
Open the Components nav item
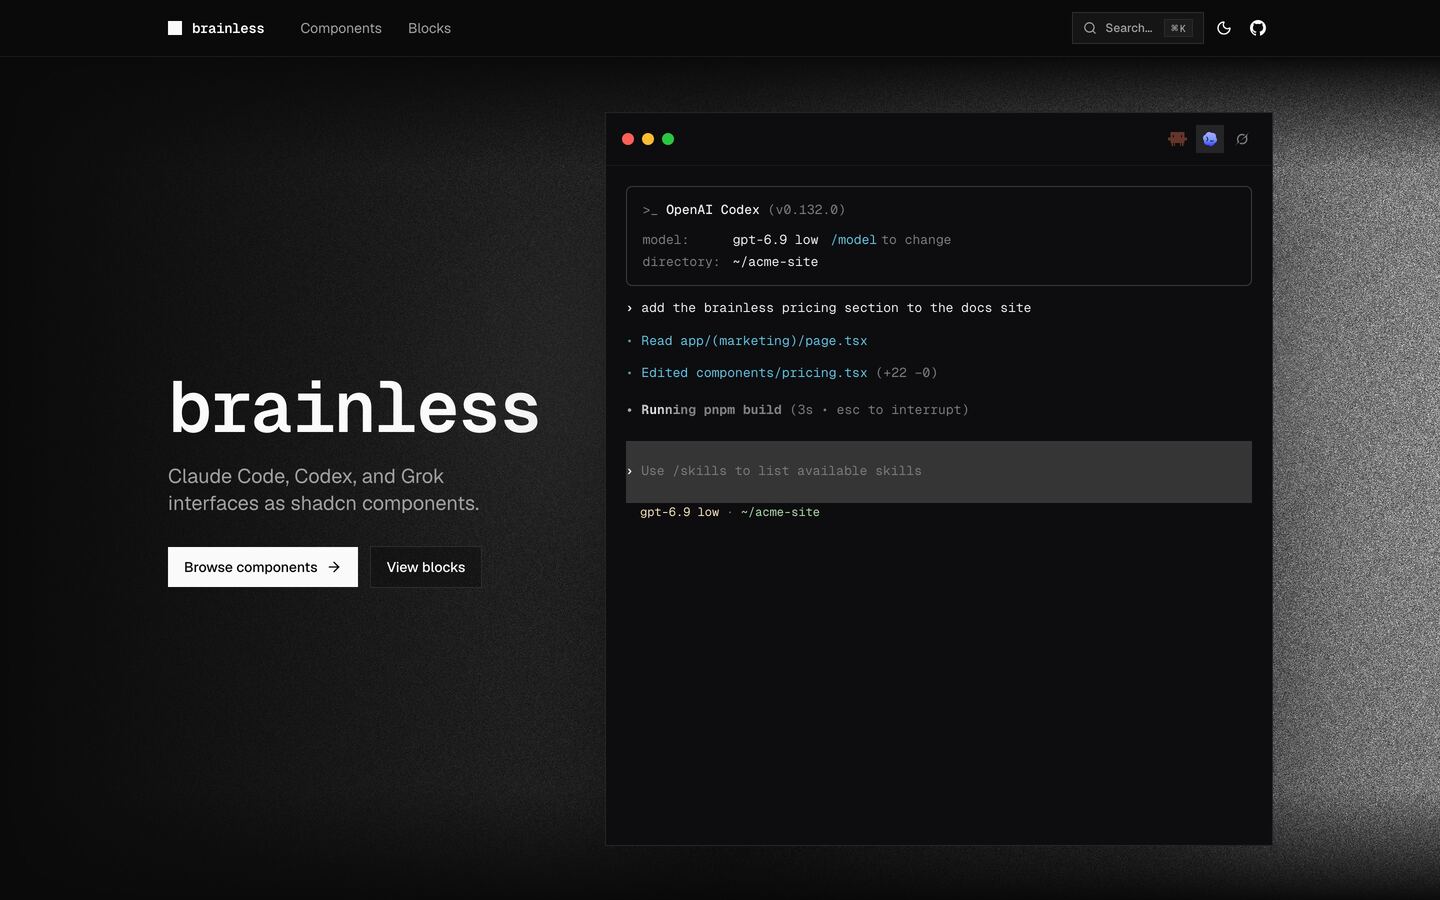(341, 28)
